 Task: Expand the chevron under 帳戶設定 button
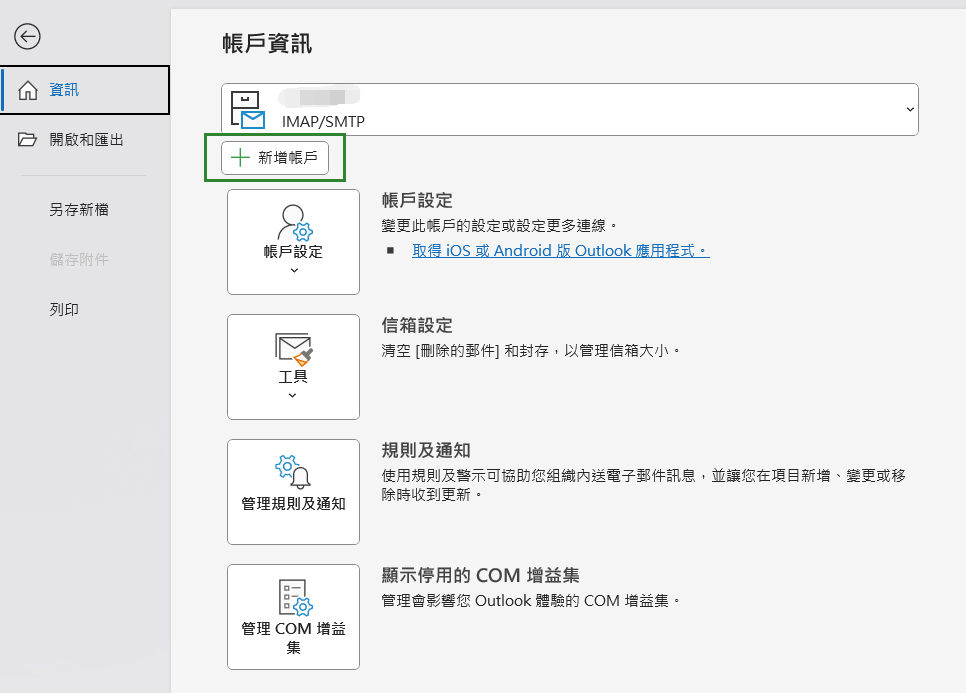293,270
